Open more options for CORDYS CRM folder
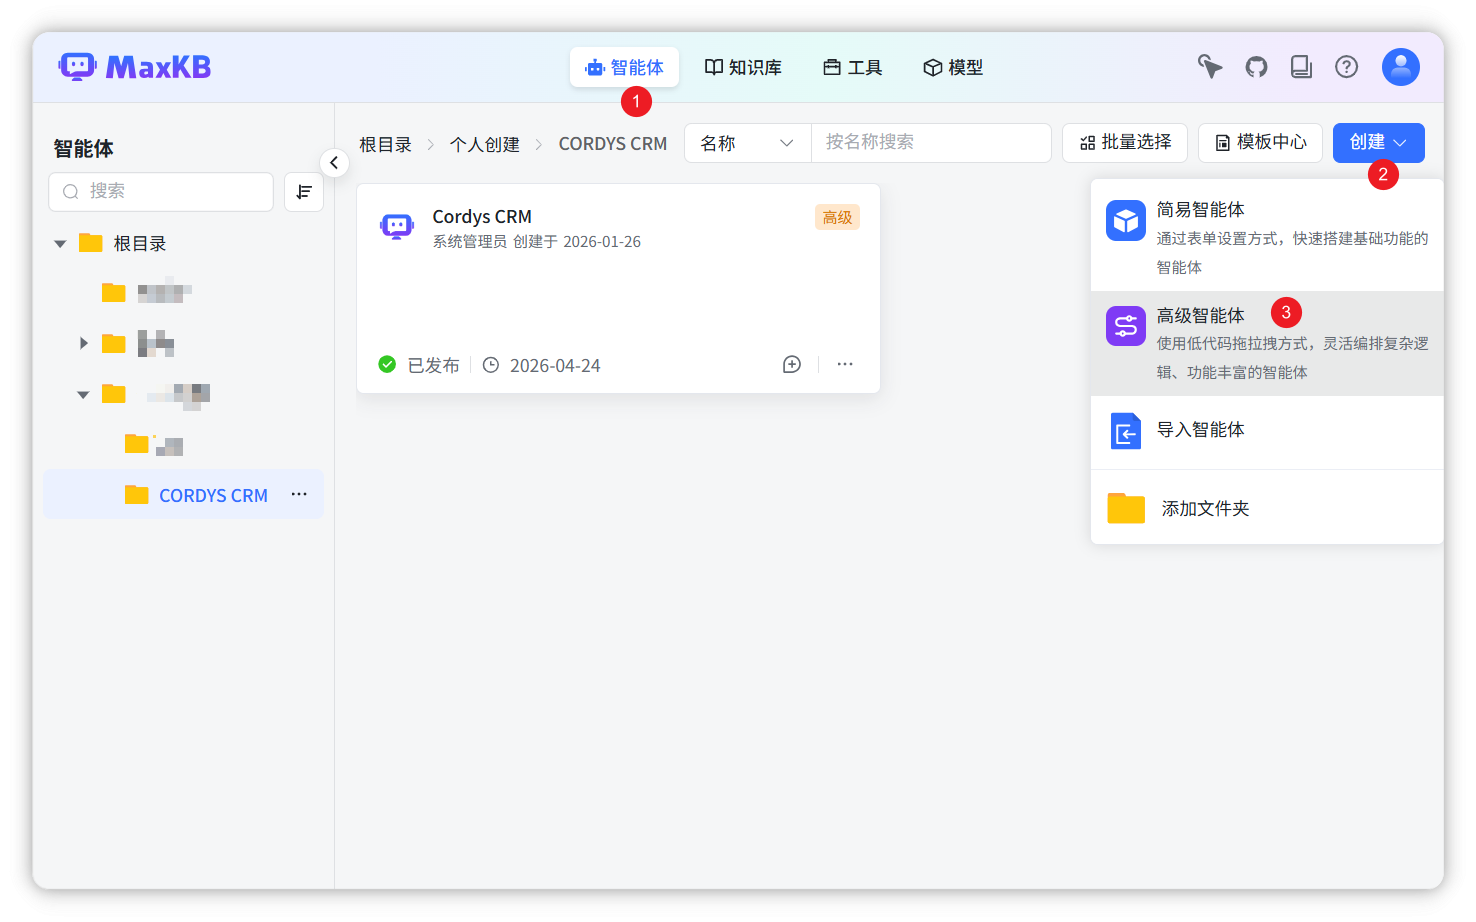 tap(299, 495)
